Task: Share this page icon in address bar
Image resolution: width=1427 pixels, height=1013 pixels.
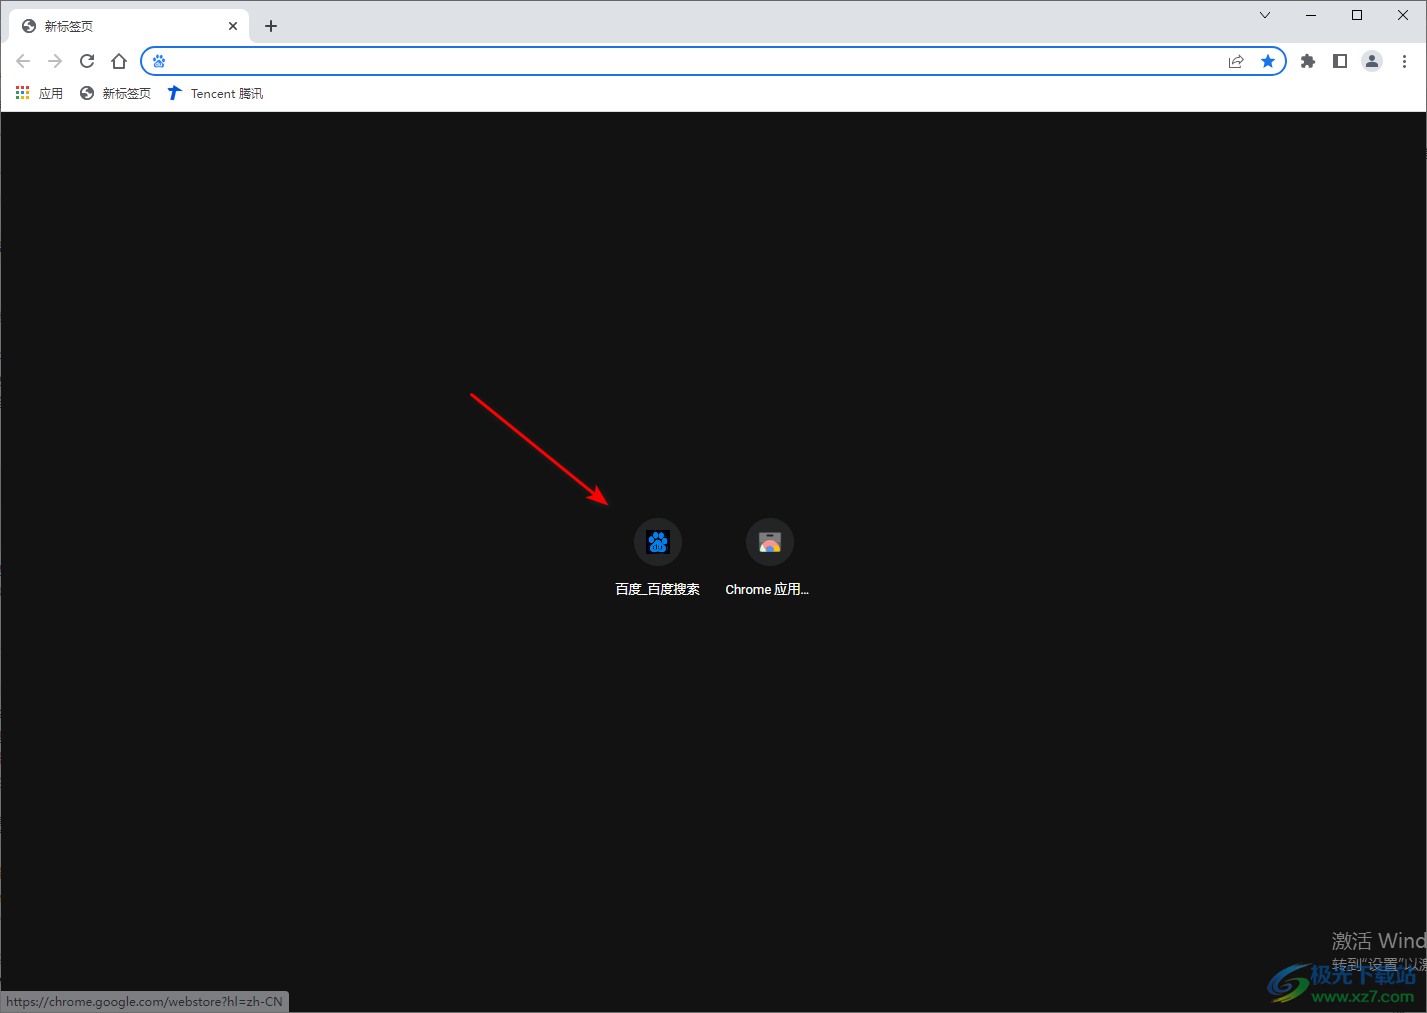Action: pos(1236,61)
